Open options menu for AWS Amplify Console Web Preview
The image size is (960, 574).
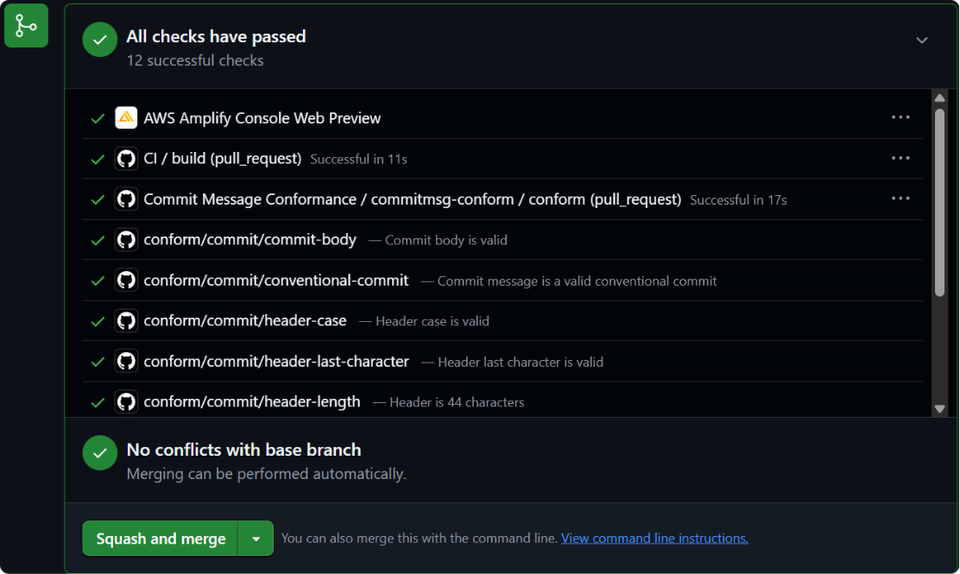[900, 117]
